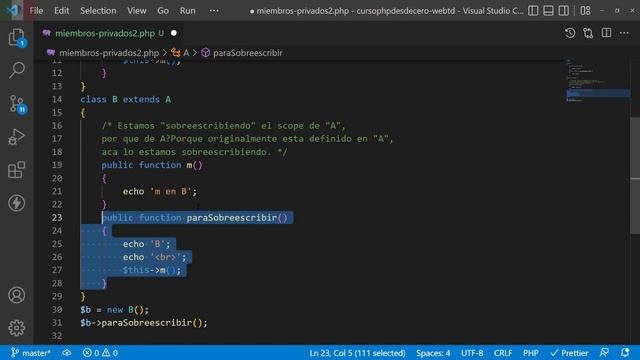Toggle the primary side bar layout
640x360 pixels.
(x=533, y=11)
